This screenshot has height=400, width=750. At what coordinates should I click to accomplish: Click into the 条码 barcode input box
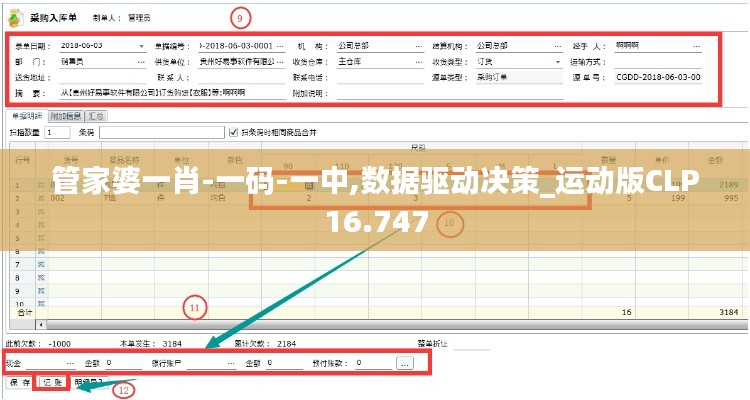(x=162, y=133)
